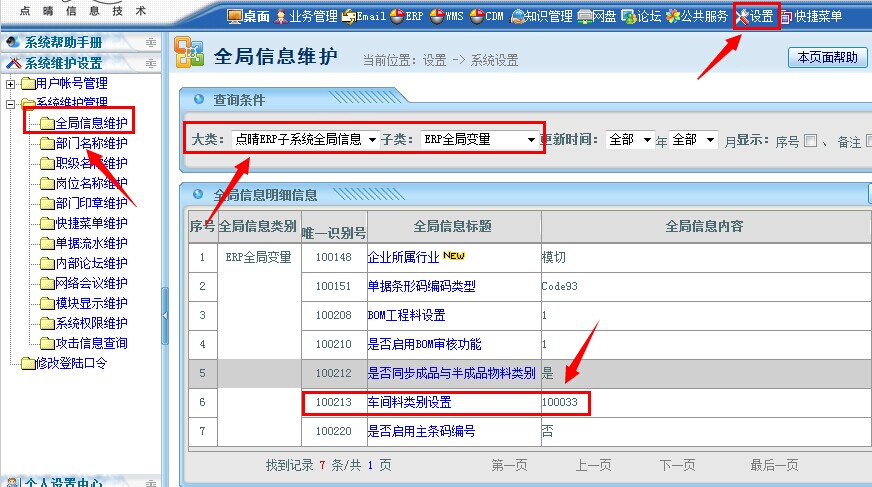Image resolution: width=872 pixels, height=487 pixels.
Task: Click the 全局信息标题 column header
Action: point(453,226)
